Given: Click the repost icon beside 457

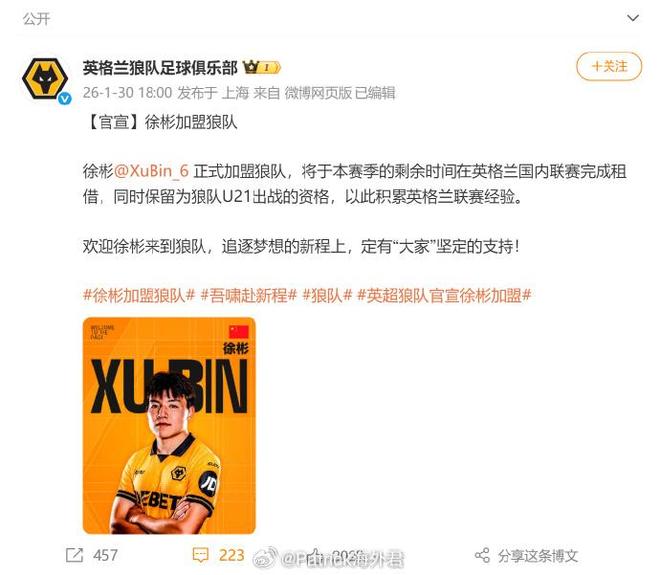Looking at the screenshot, I should pos(75,555).
